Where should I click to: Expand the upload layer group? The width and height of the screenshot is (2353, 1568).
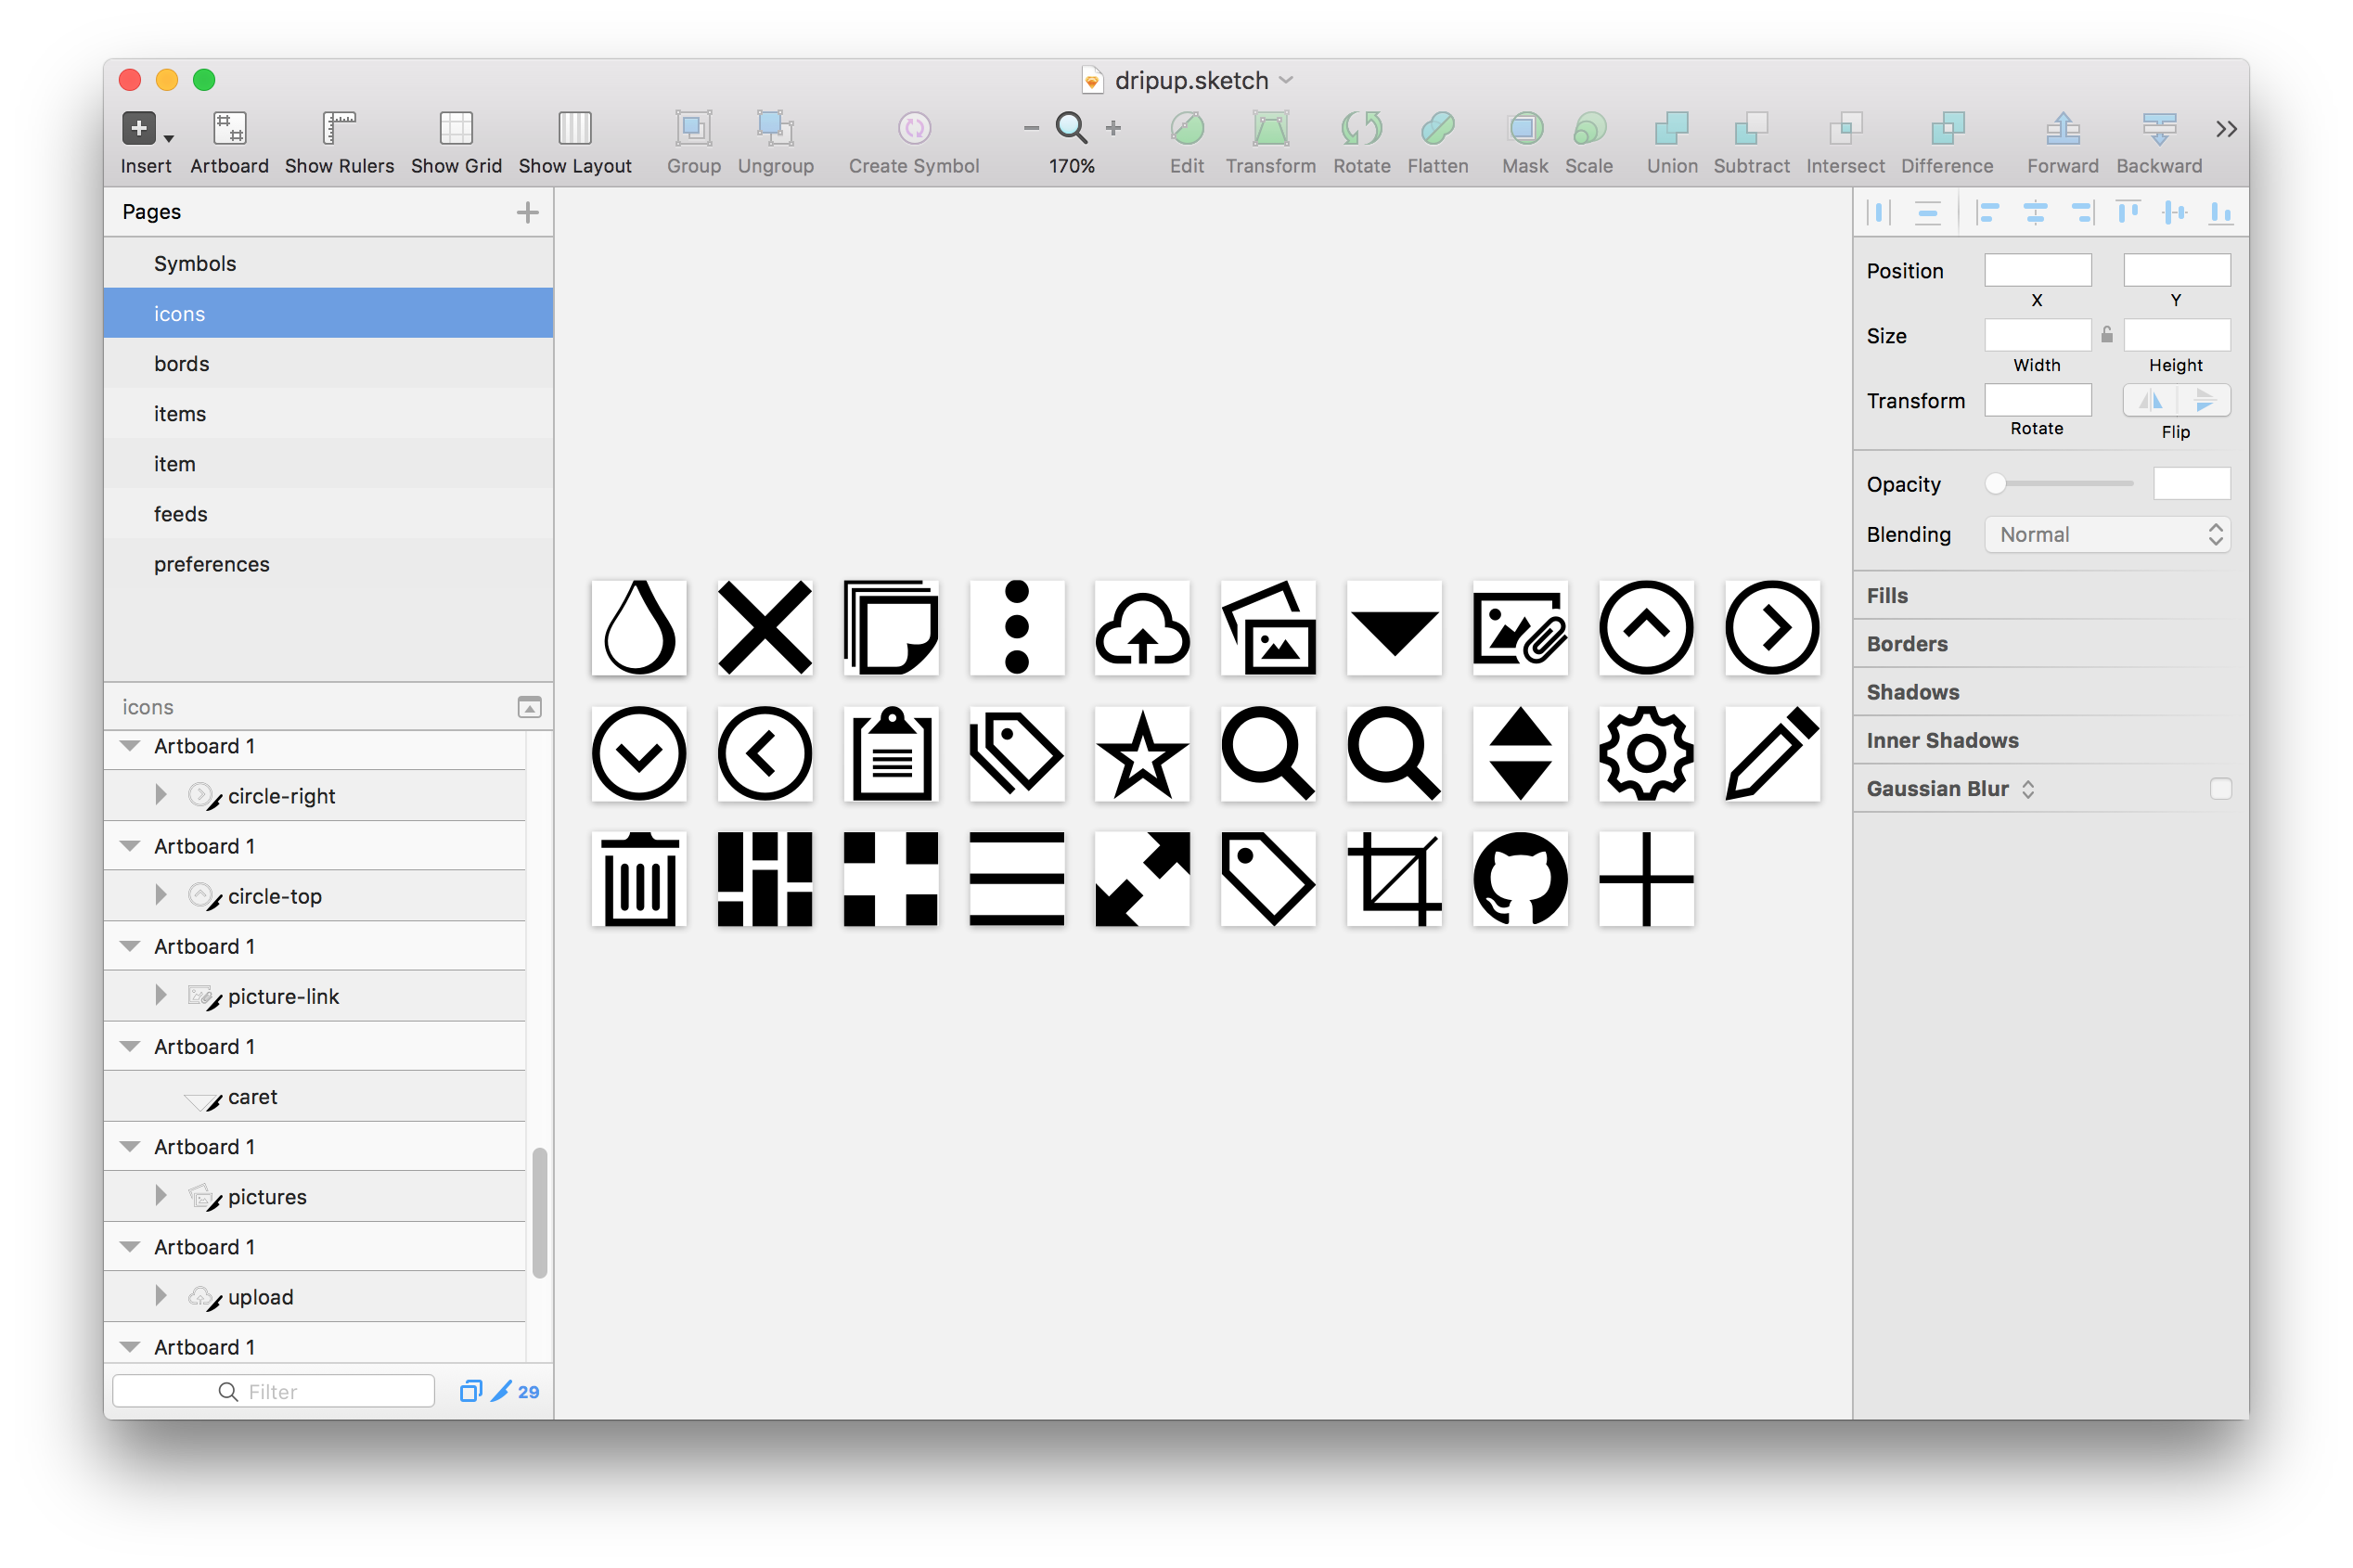tap(160, 1295)
